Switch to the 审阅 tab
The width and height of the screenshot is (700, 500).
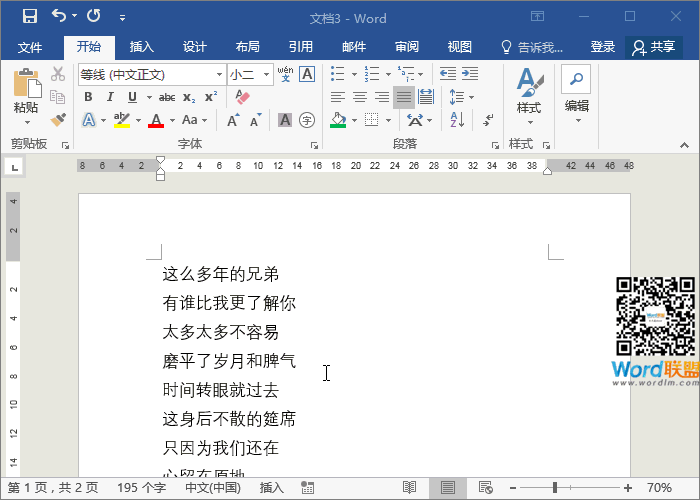(x=407, y=47)
